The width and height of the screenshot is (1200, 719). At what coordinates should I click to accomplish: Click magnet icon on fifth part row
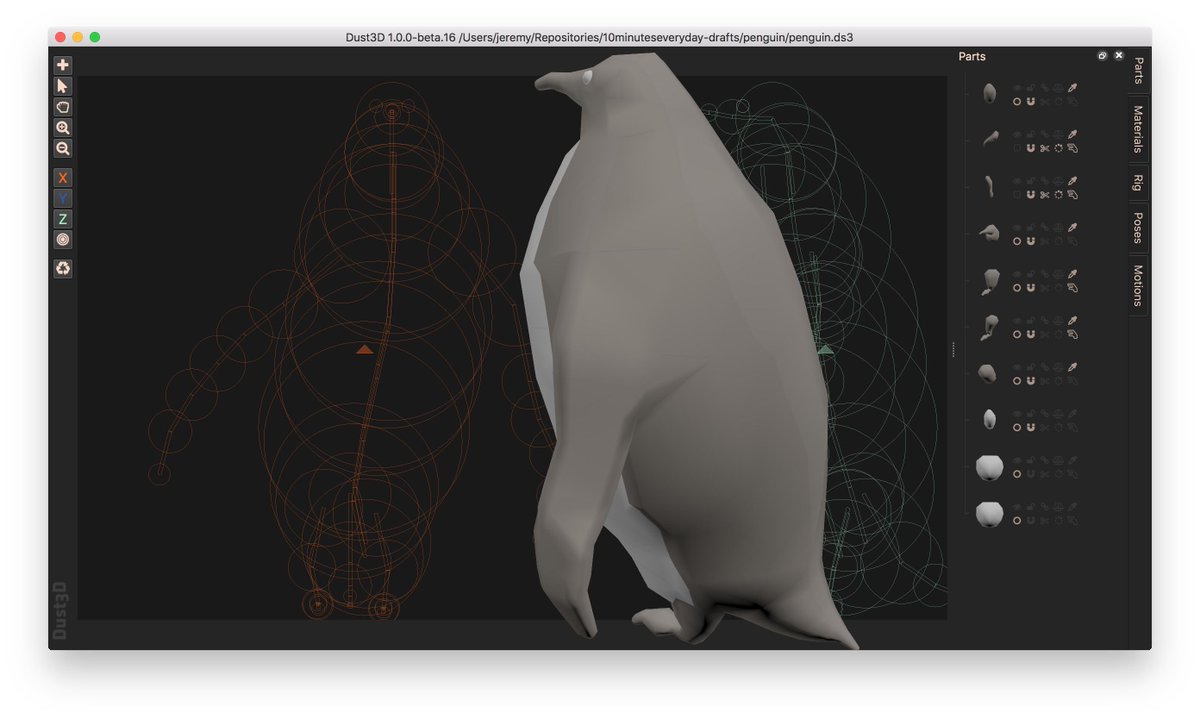[1030, 288]
